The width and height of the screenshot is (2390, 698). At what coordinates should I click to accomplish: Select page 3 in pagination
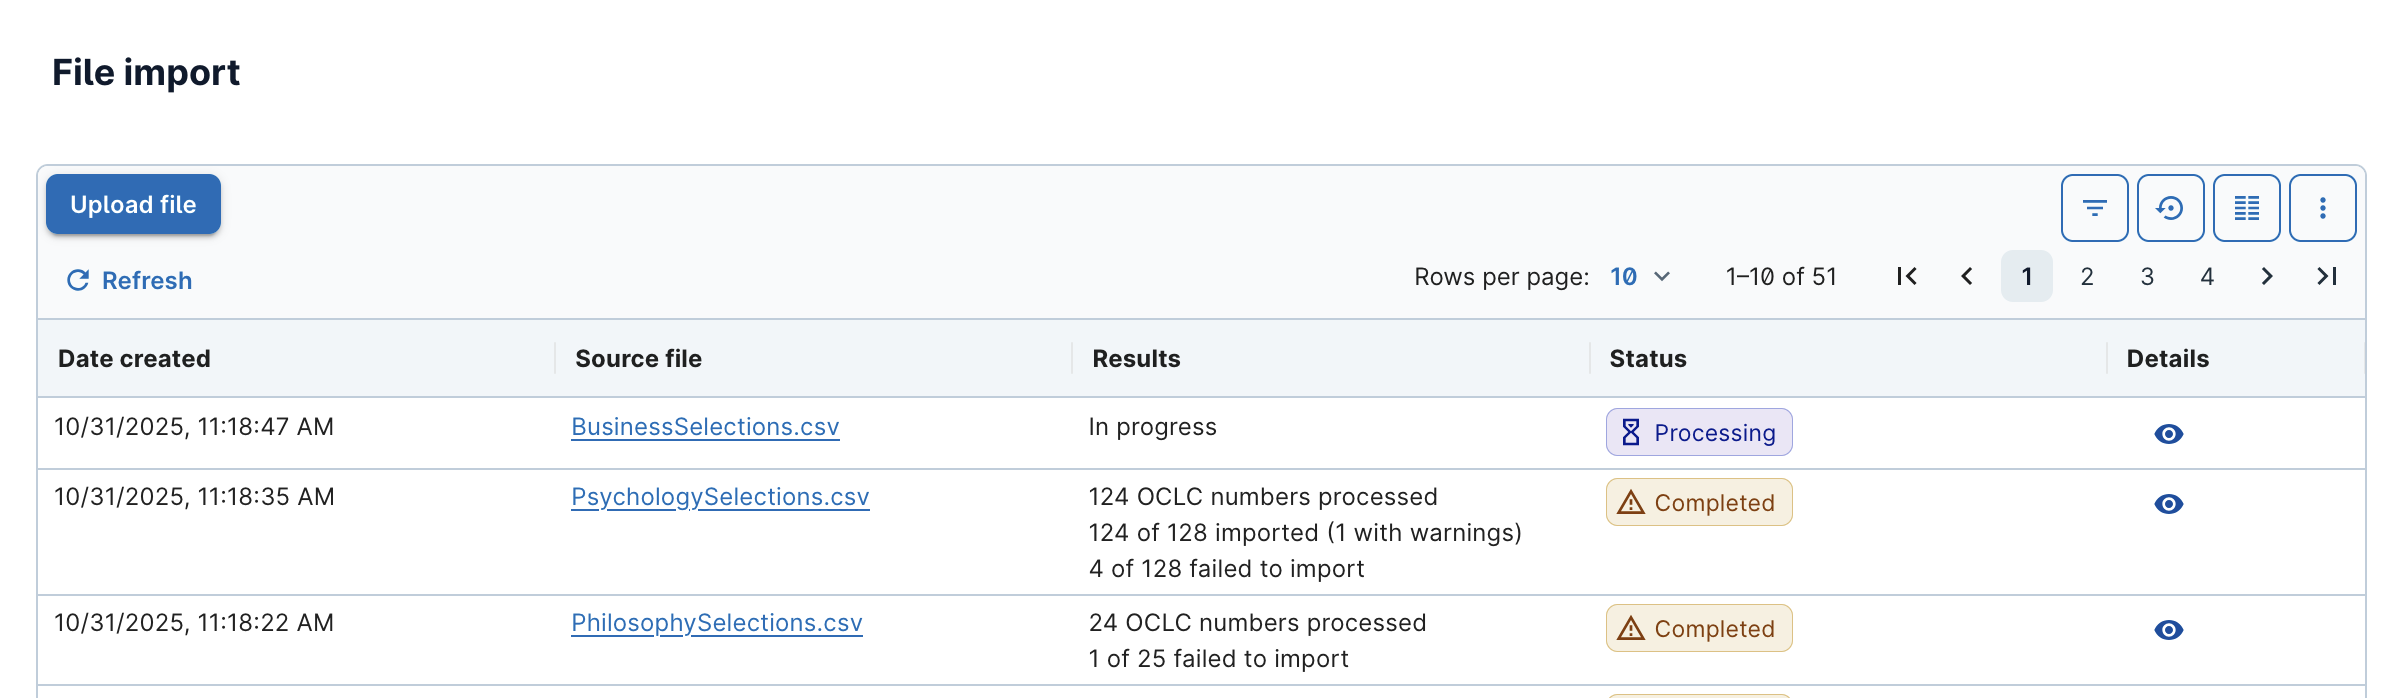pos(2147,277)
